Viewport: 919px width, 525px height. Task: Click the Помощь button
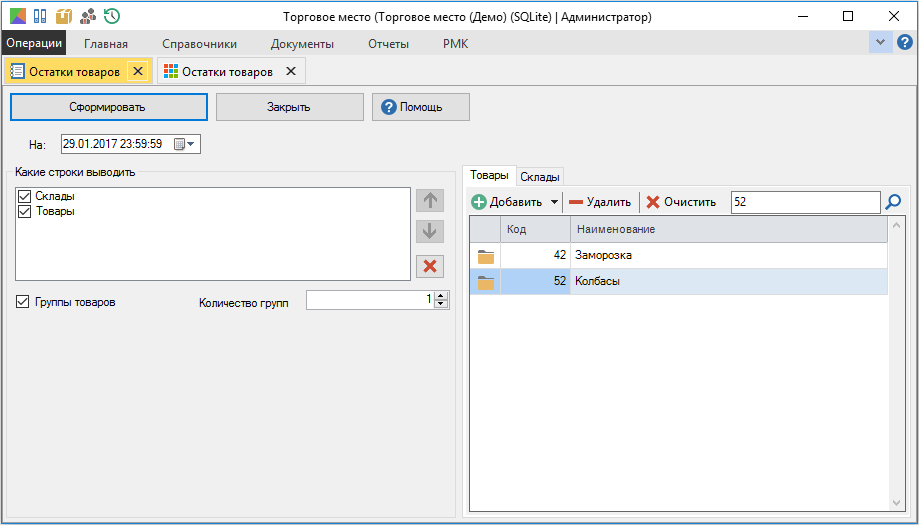421,107
